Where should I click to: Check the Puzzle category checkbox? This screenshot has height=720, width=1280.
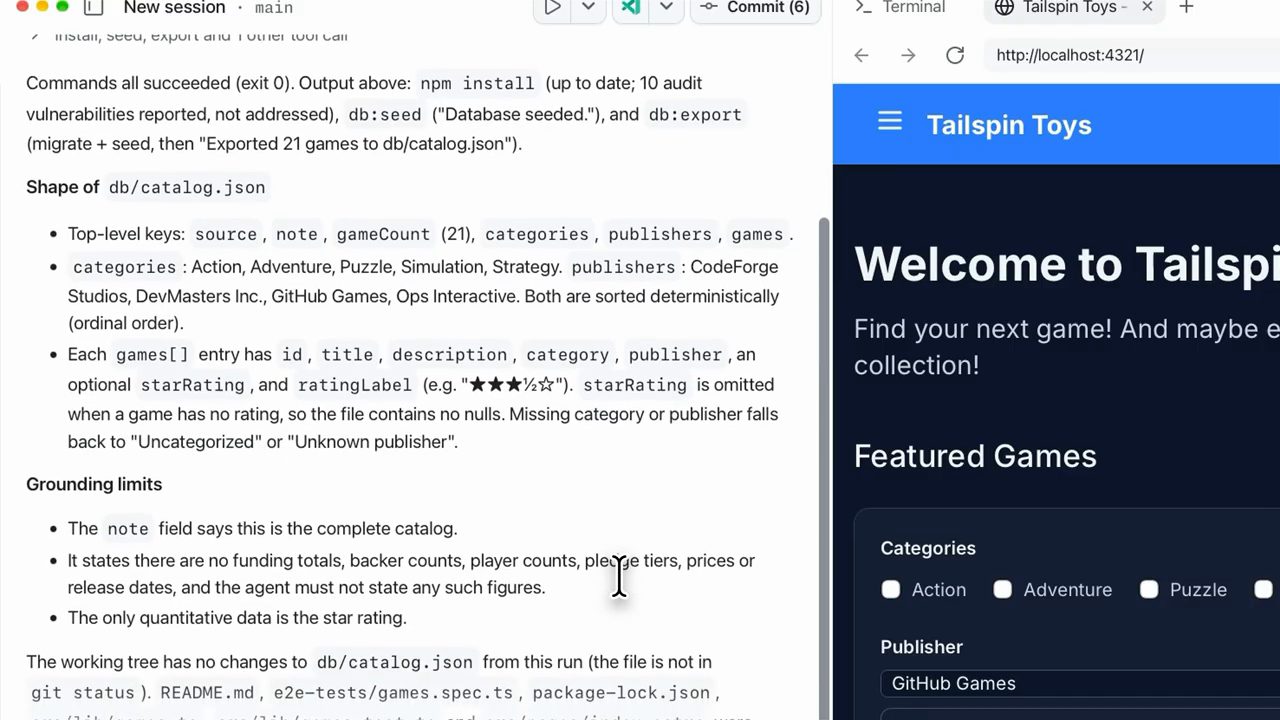point(1149,590)
